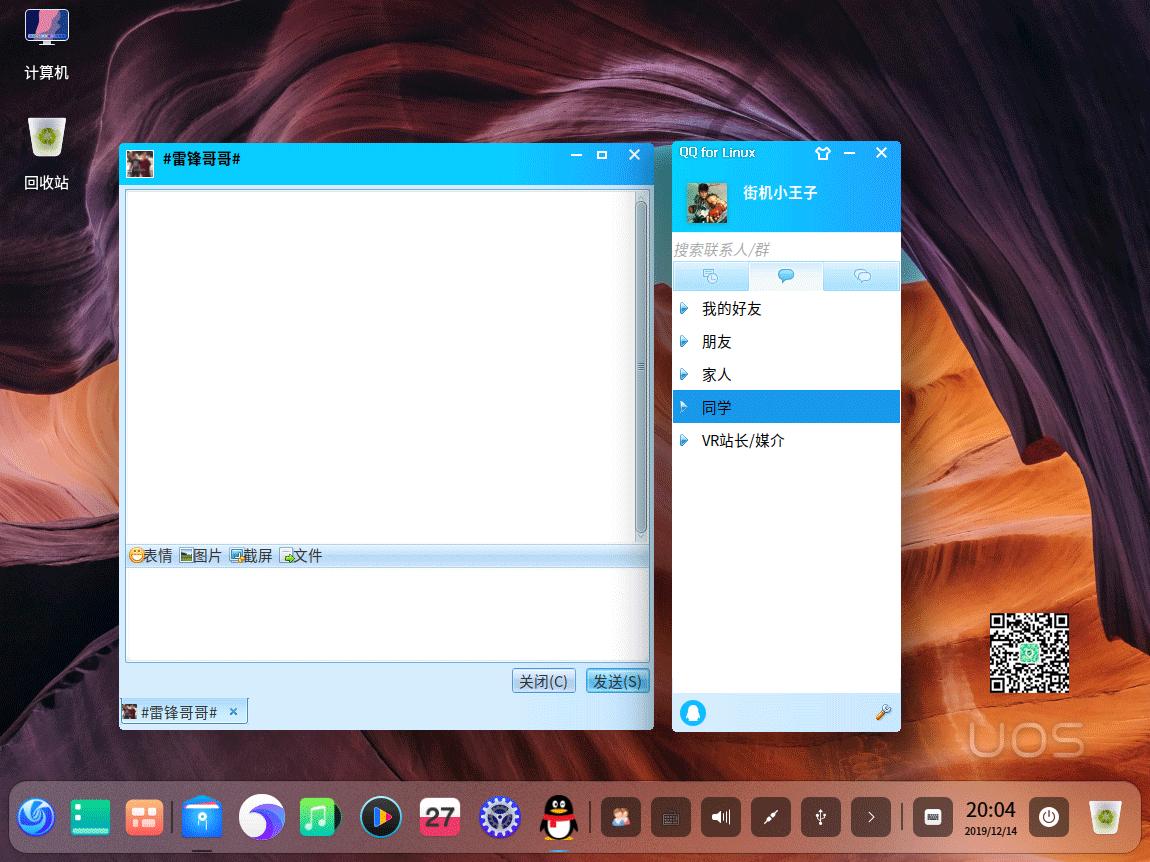Click the QQ penguin icon in panel corner
The width and height of the screenshot is (1150, 862).
pos(693,713)
